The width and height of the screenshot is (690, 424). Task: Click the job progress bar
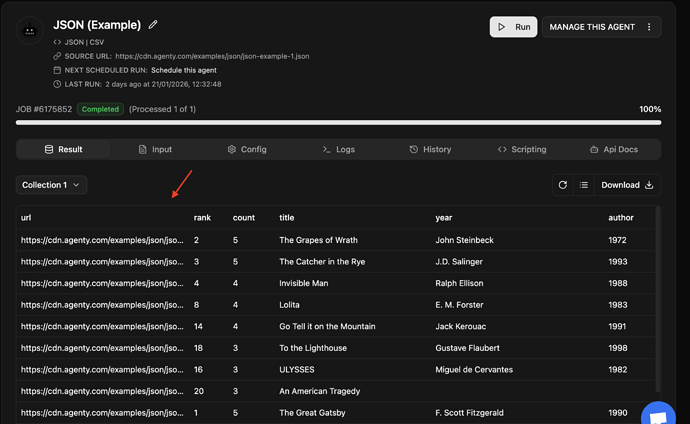point(338,122)
